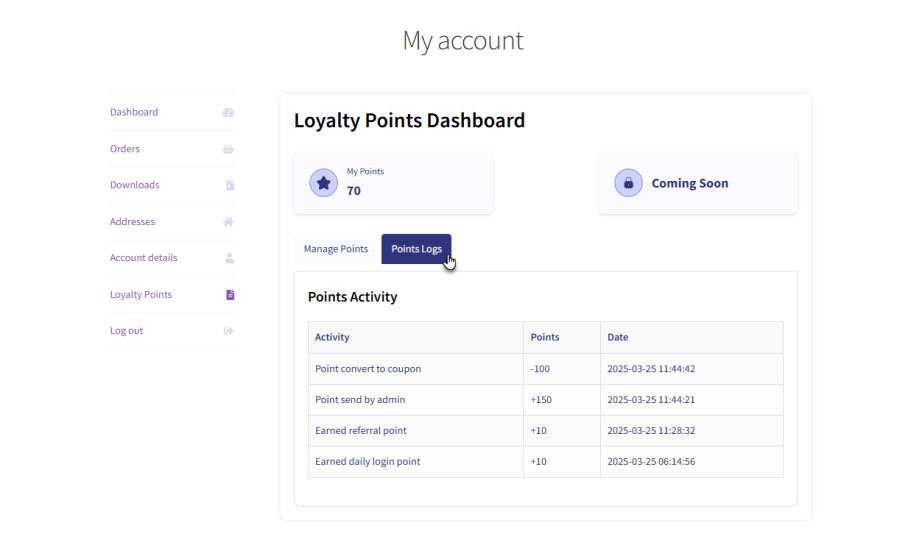Click the 'Point convert to coupon' row
The height and width of the screenshot is (545, 900).
[x=545, y=369]
